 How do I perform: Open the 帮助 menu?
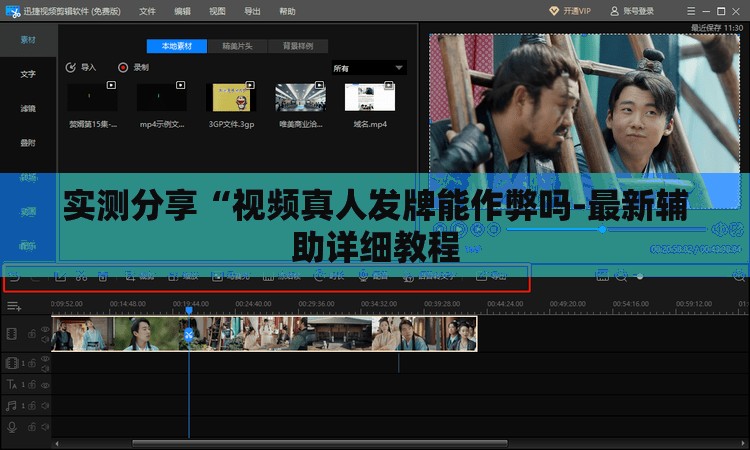(287, 11)
